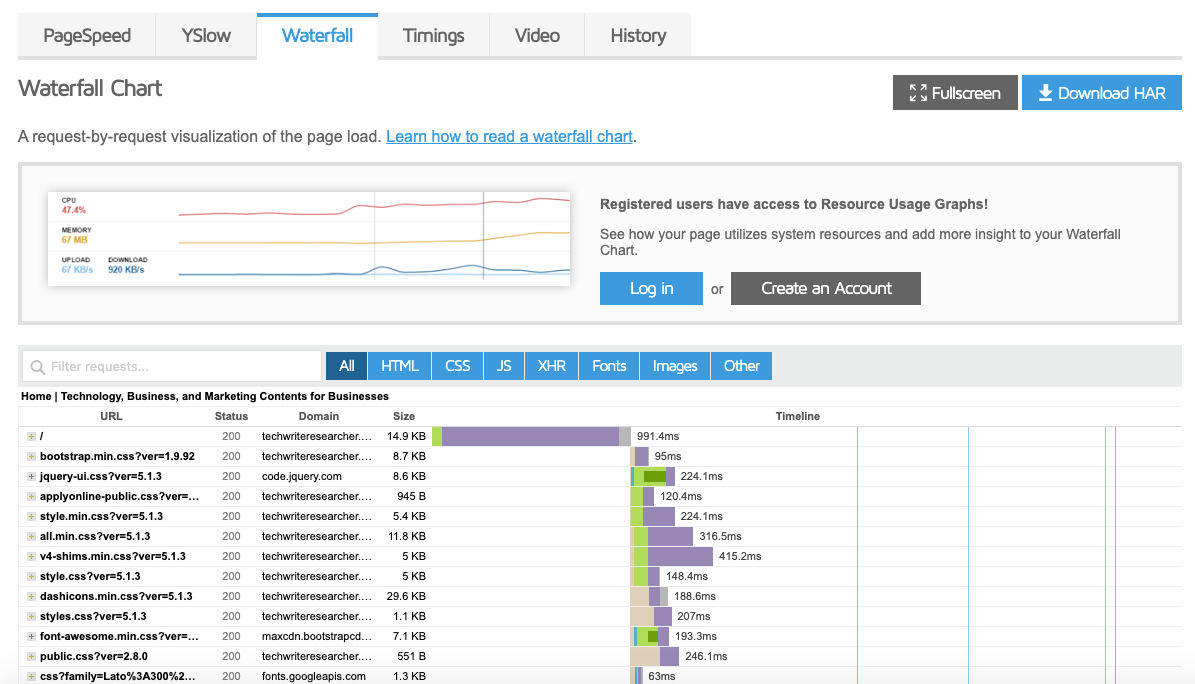
Task: Select the Fonts request filter
Action: (x=608, y=365)
